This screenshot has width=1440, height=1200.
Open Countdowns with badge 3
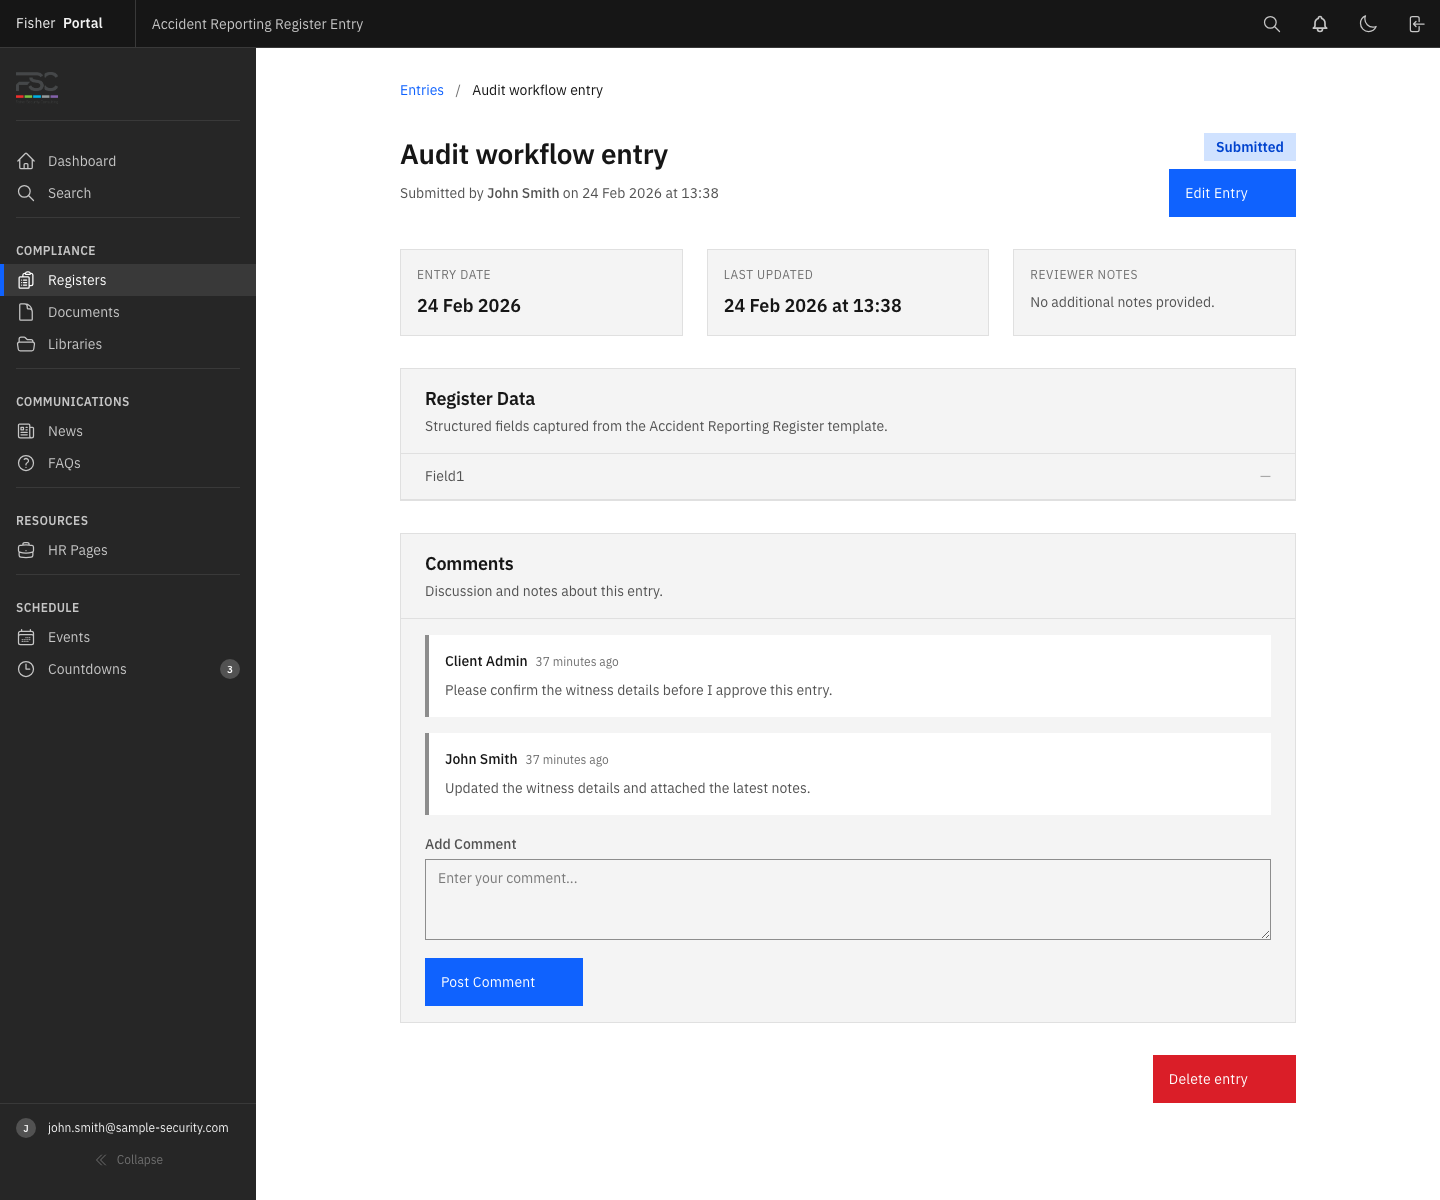87,669
